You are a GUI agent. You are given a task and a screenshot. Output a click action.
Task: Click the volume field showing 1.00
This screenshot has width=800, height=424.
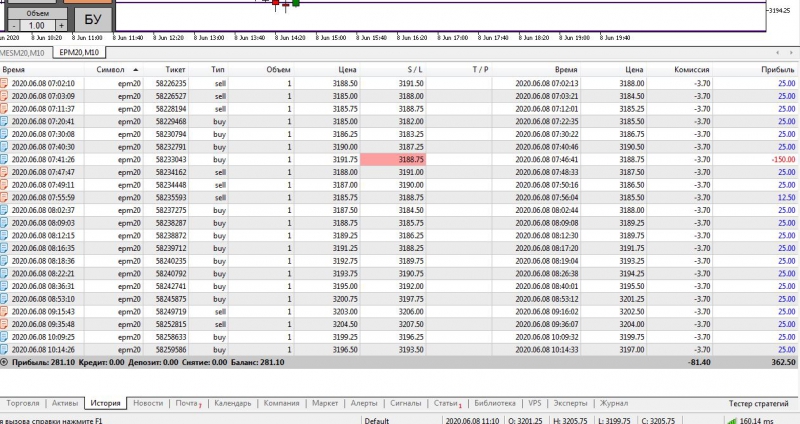click(x=37, y=26)
